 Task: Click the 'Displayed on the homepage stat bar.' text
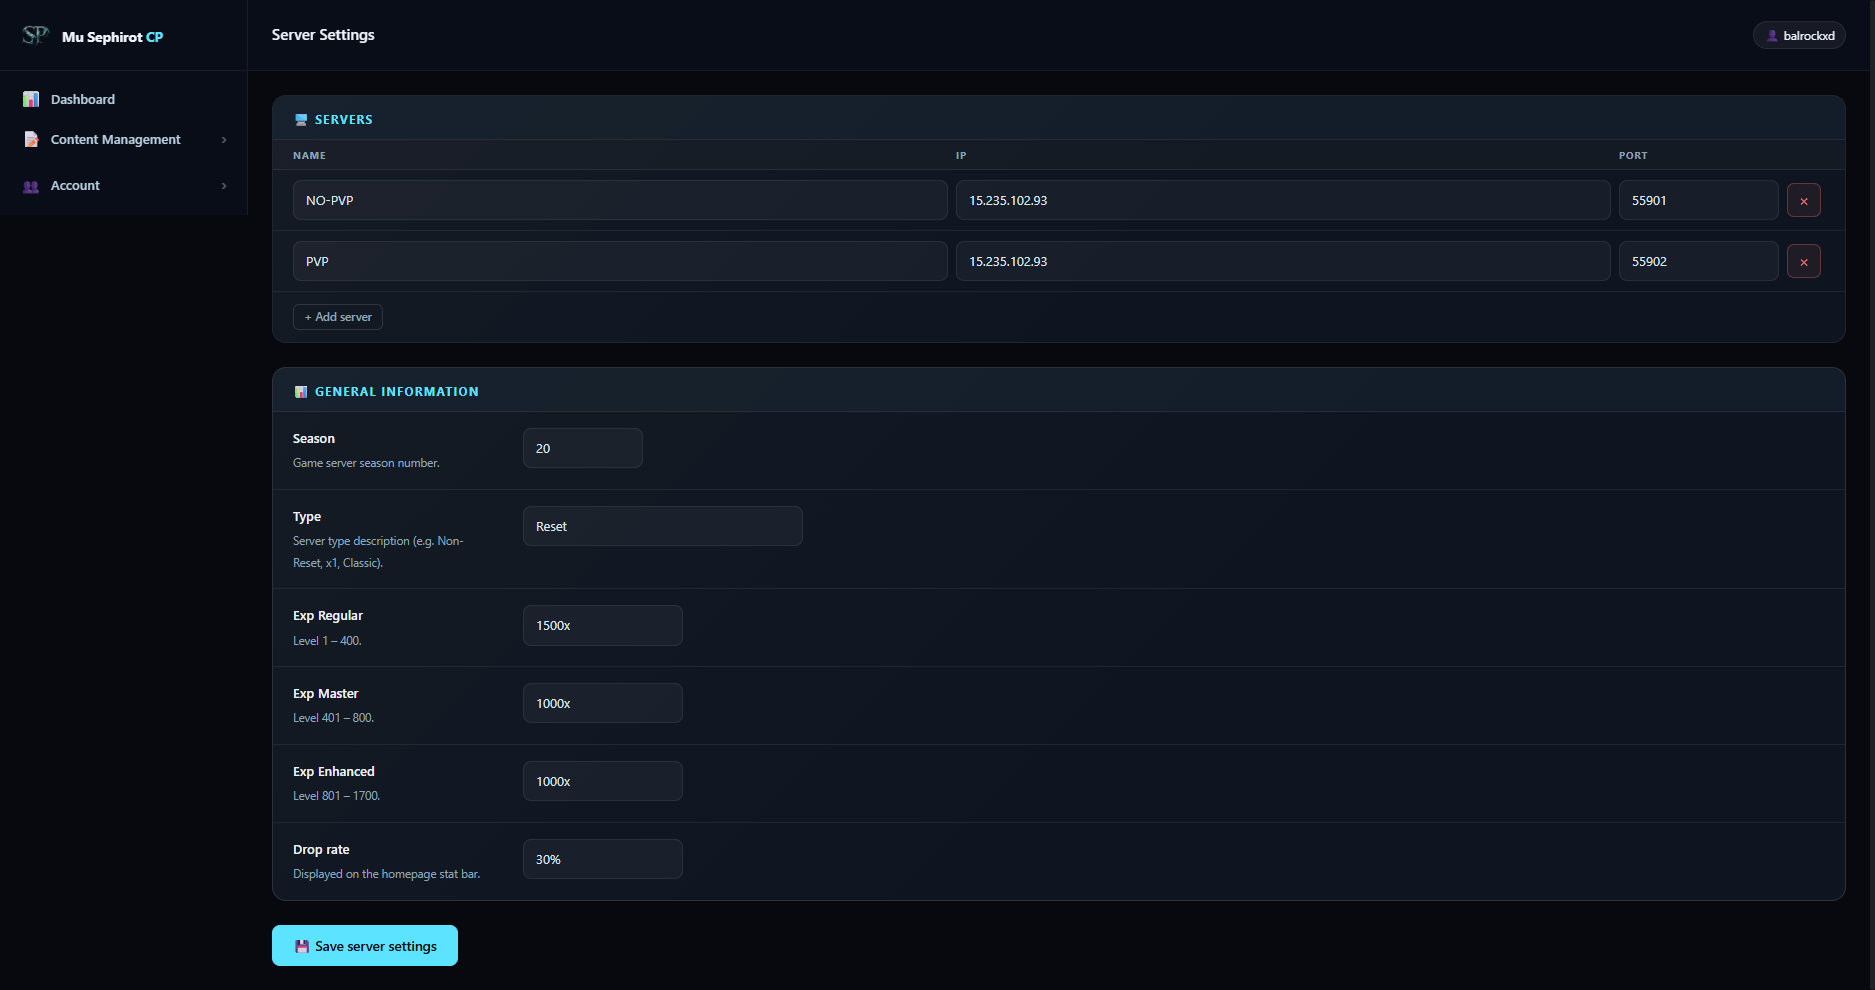click(x=386, y=874)
